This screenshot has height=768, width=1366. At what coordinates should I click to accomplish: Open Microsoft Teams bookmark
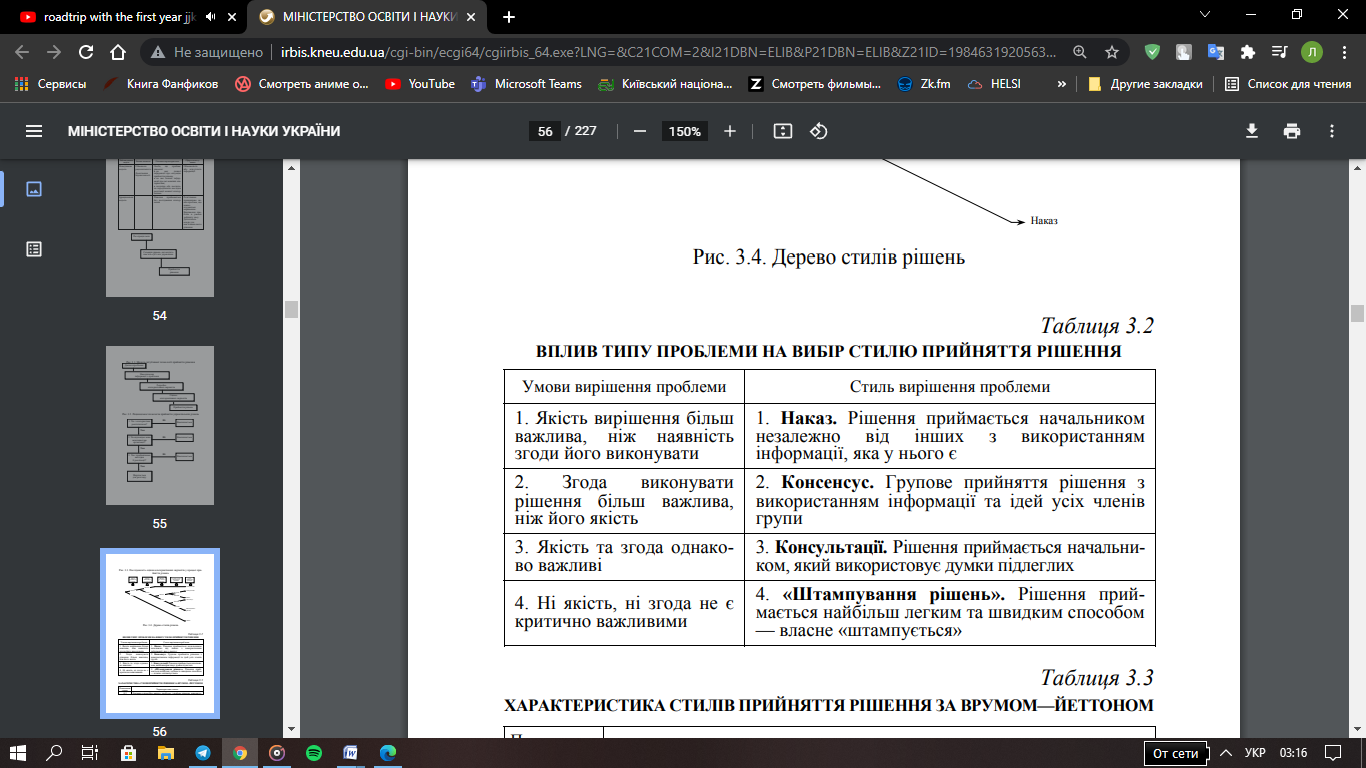coord(527,84)
